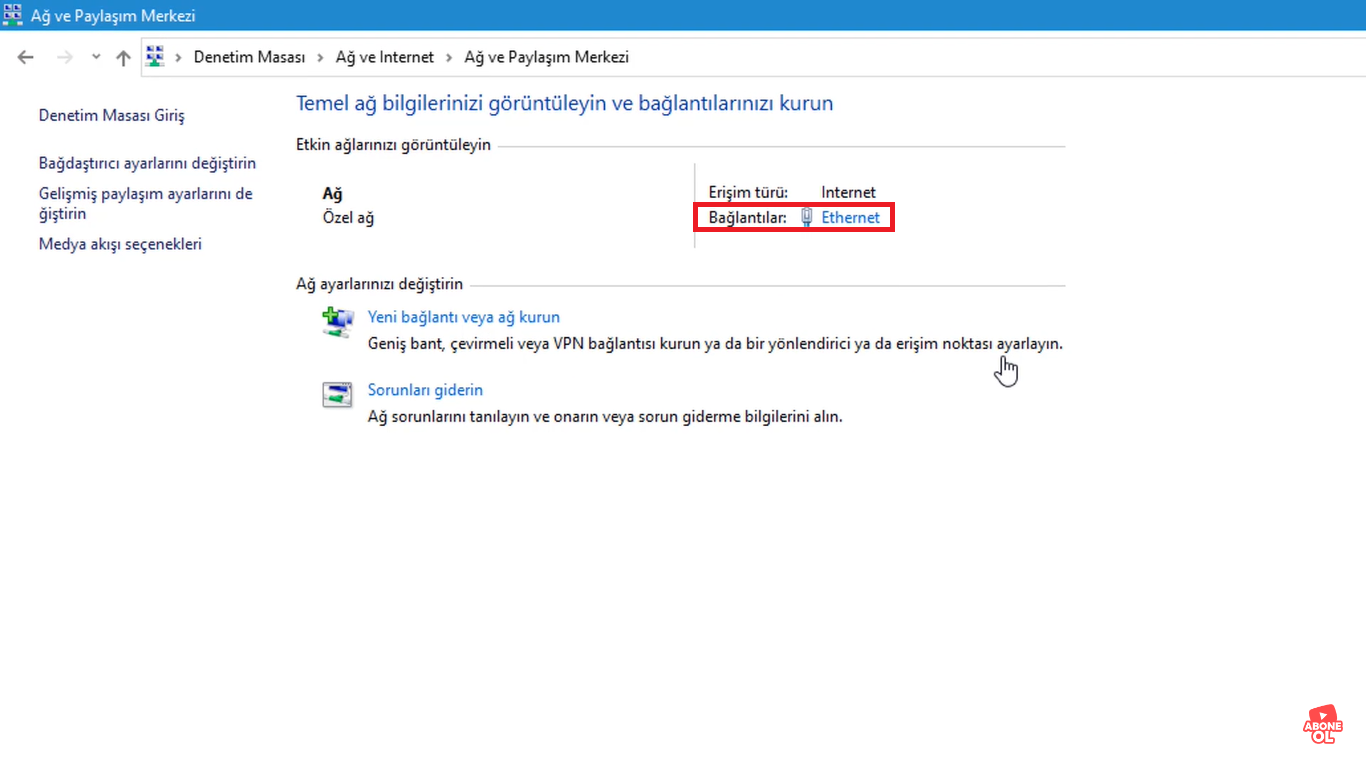The height and width of the screenshot is (768, 1366).
Task: Click the Internet access type value
Action: coord(849,192)
